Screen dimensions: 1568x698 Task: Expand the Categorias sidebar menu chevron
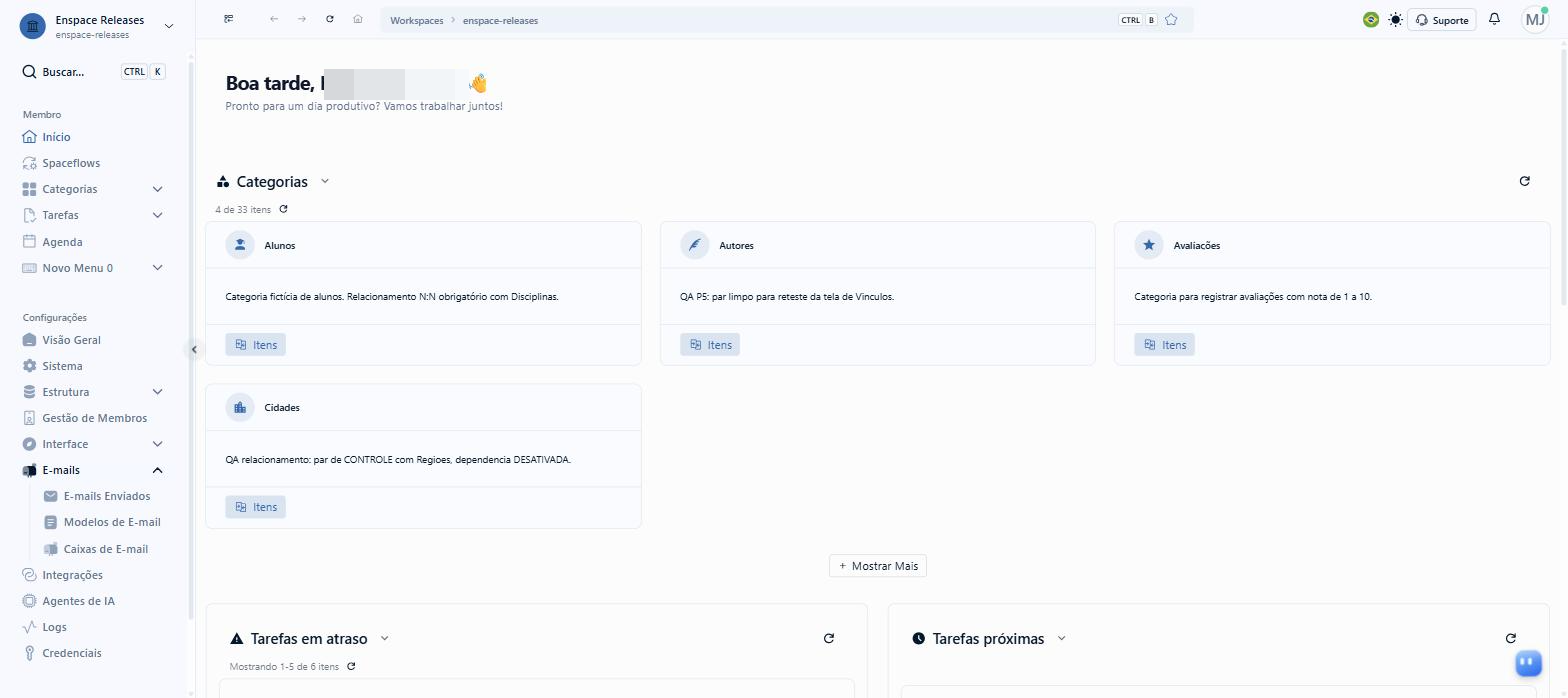[x=157, y=189]
